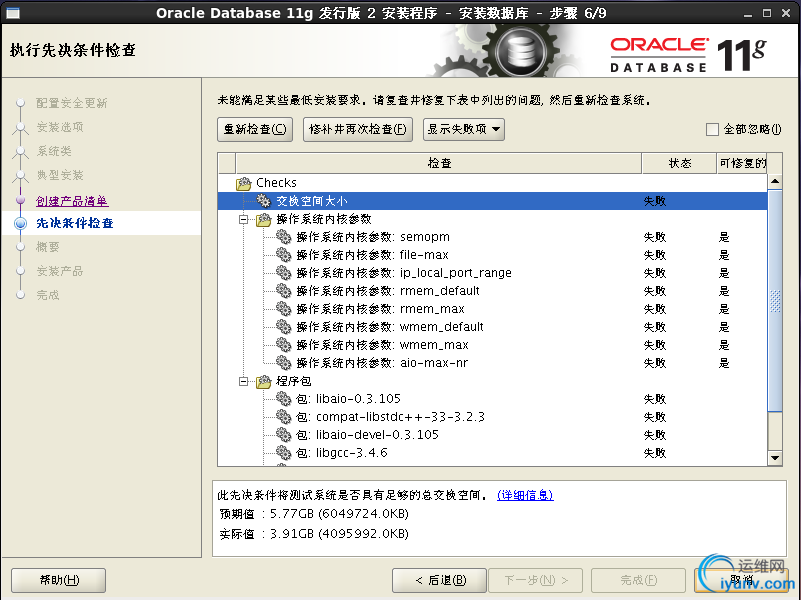Click the 下一步 button
Viewport: 801px width, 600px height.
click(535, 580)
